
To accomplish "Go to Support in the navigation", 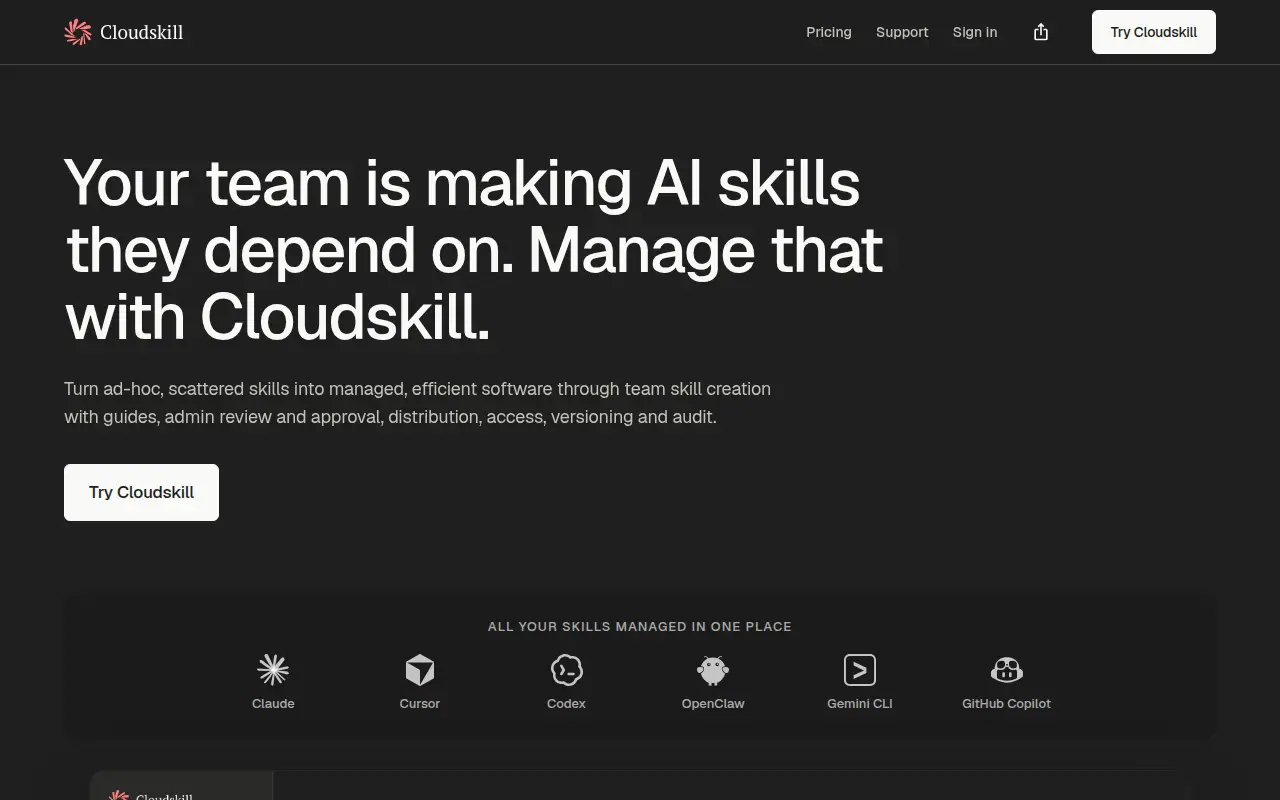I will click(902, 32).
